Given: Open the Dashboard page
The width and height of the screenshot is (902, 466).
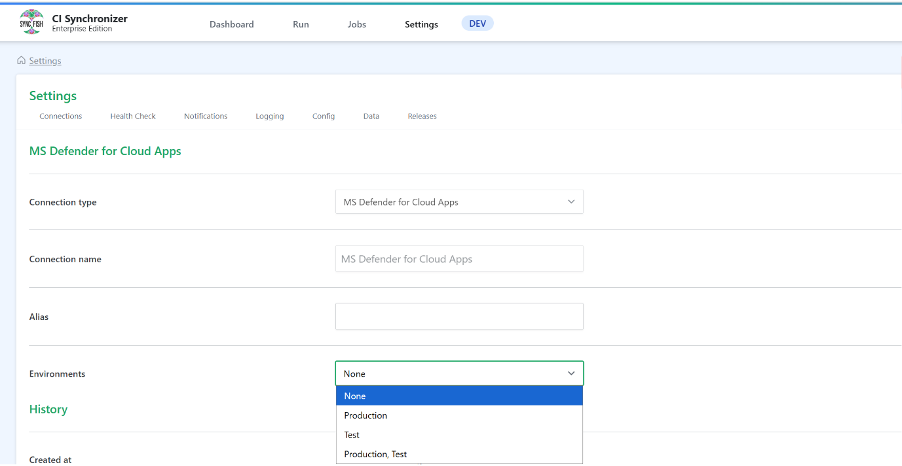Looking at the screenshot, I should point(231,24).
